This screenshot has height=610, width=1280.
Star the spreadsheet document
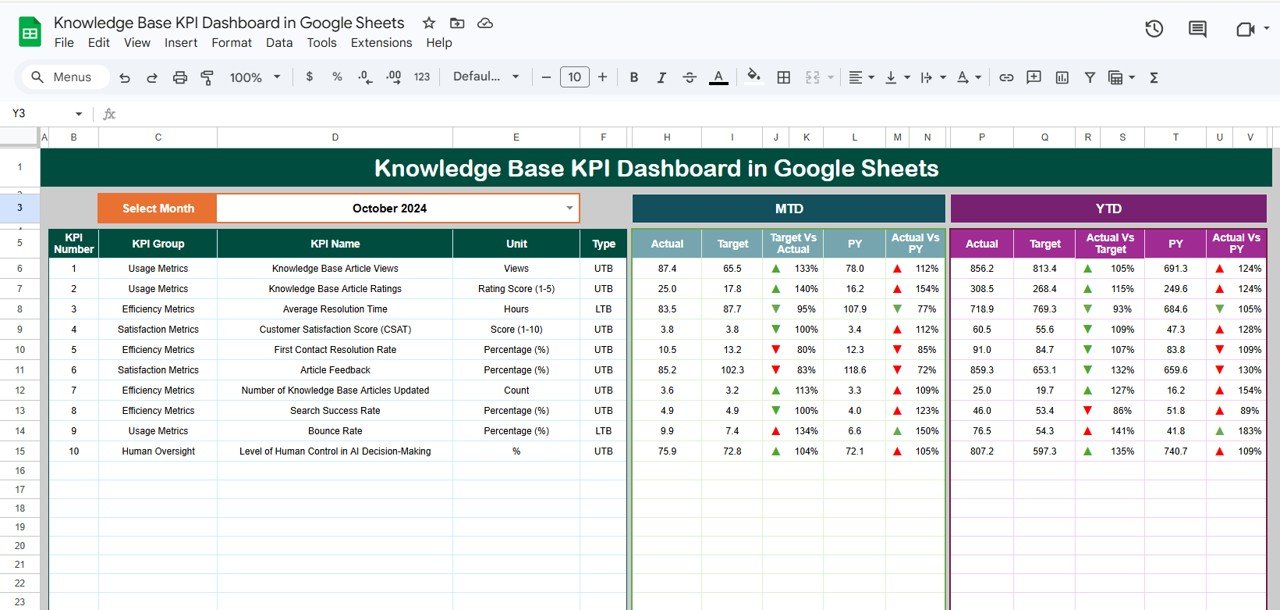click(x=429, y=22)
